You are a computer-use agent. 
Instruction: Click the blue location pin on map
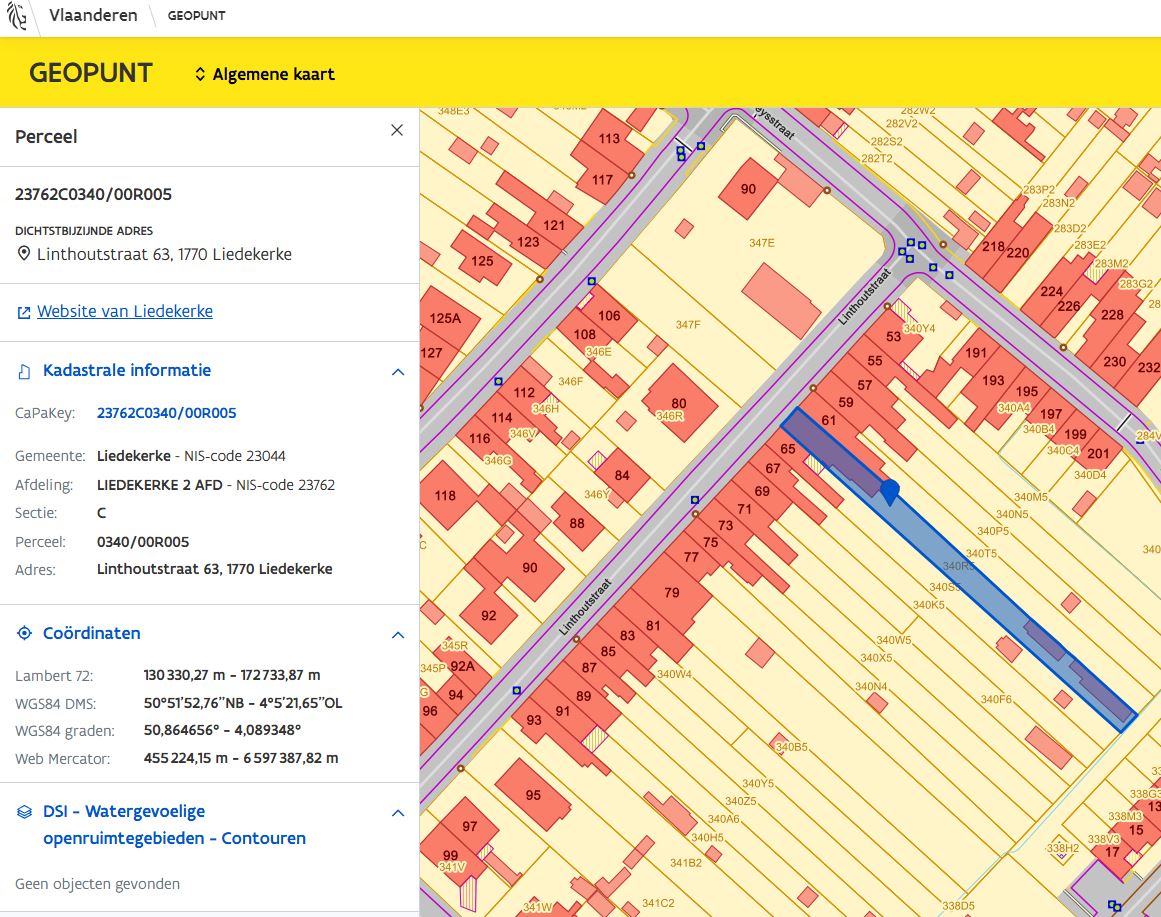pyautogui.click(x=889, y=488)
